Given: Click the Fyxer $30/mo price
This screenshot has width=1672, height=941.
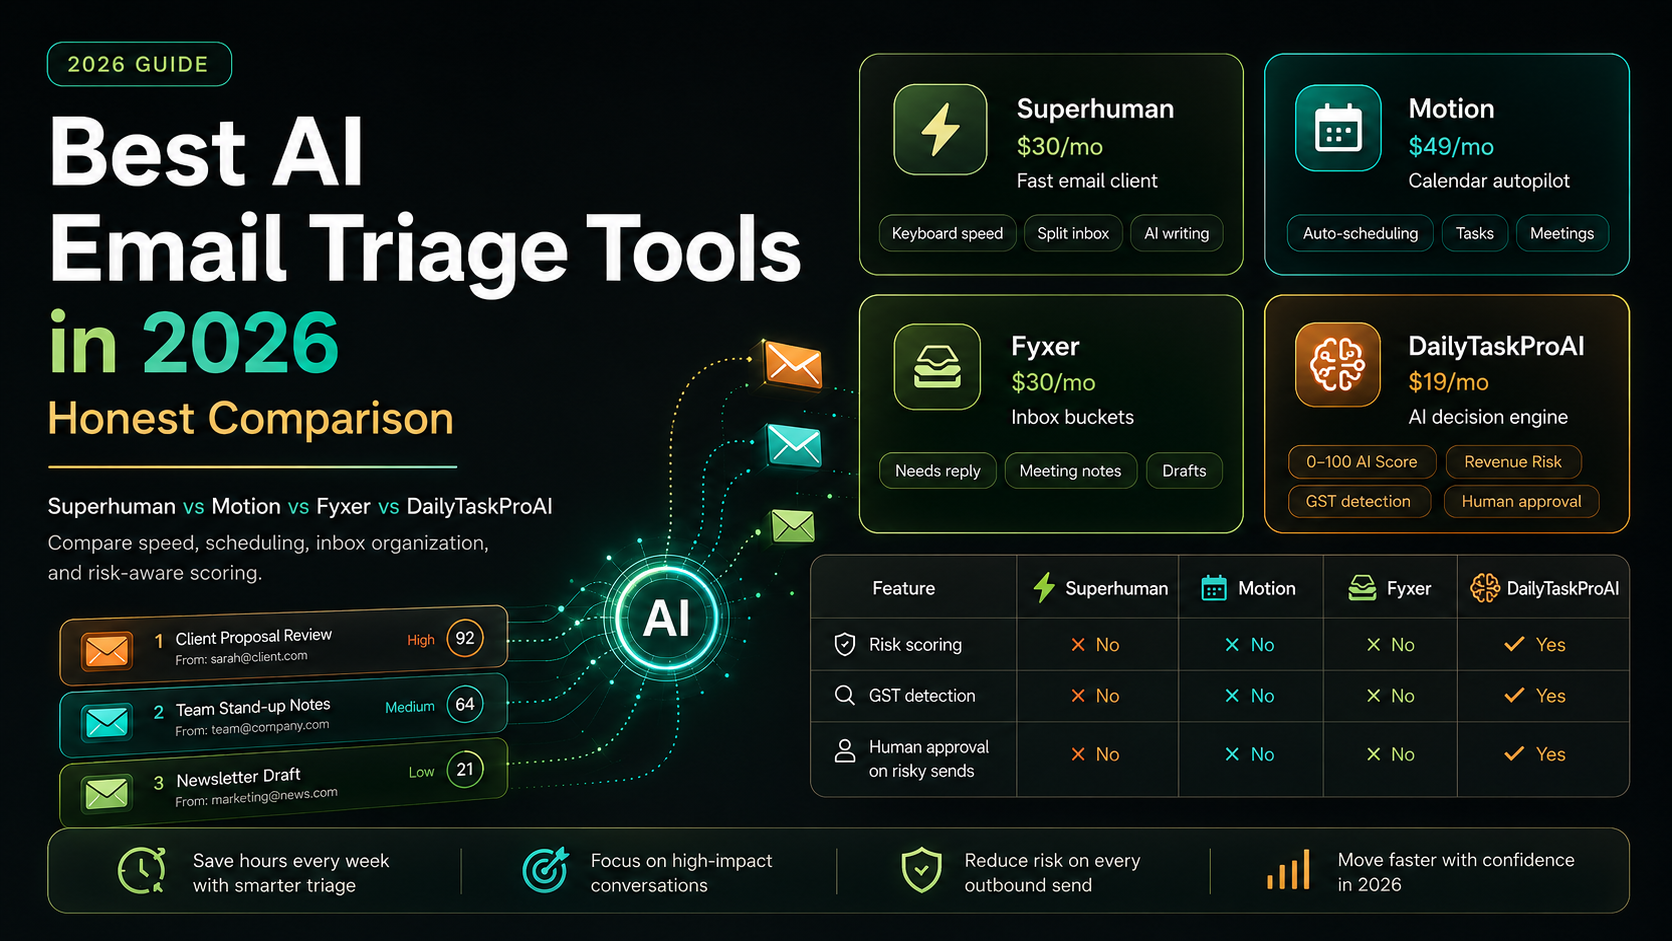Looking at the screenshot, I should pyautogui.click(x=1053, y=382).
